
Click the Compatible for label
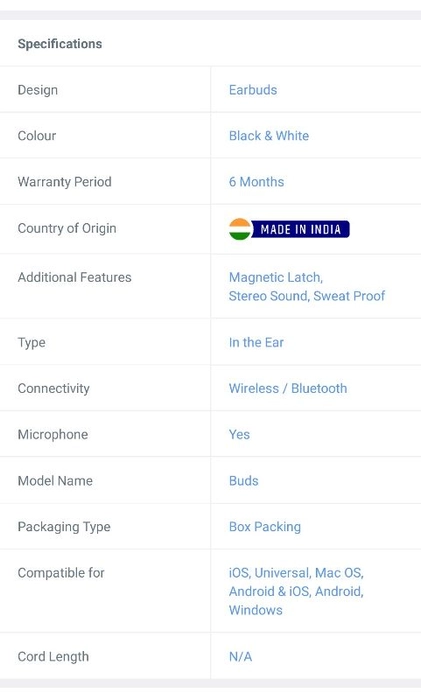pyautogui.click(x=61, y=573)
